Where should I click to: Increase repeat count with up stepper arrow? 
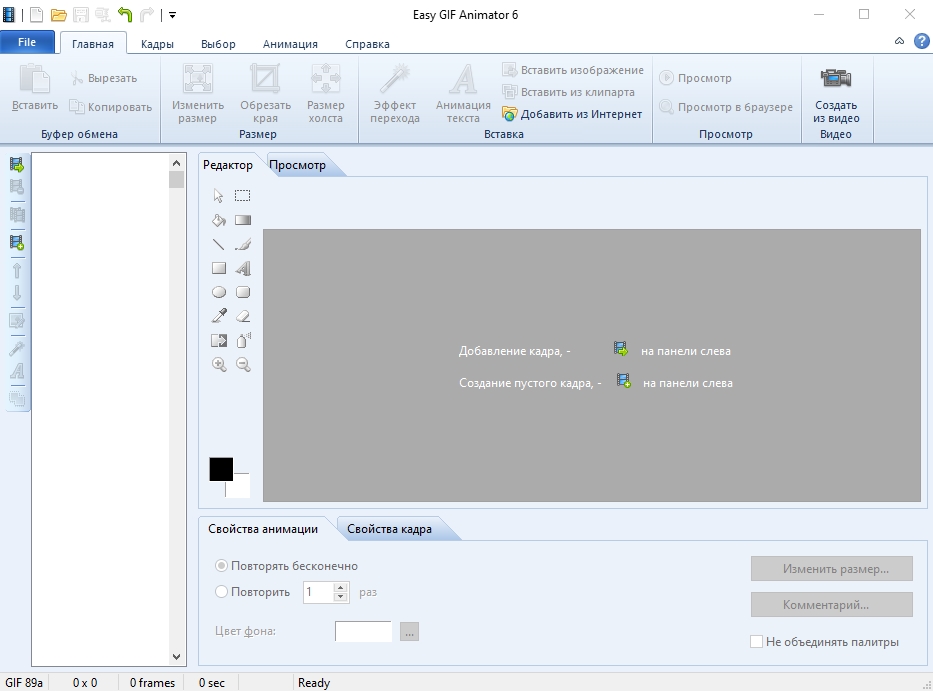tap(340, 587)
